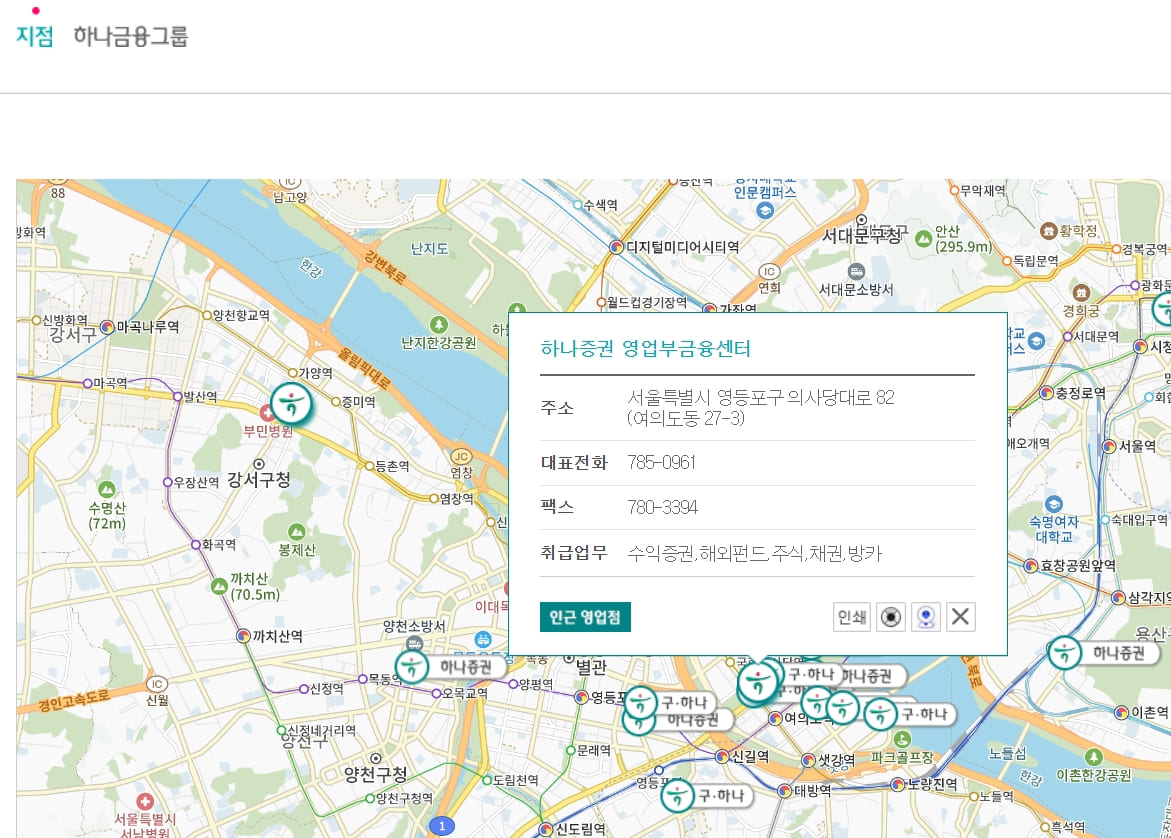Click the 안산 mountain icon
The width and height of the screenshot is (1171, 838).
923,238
